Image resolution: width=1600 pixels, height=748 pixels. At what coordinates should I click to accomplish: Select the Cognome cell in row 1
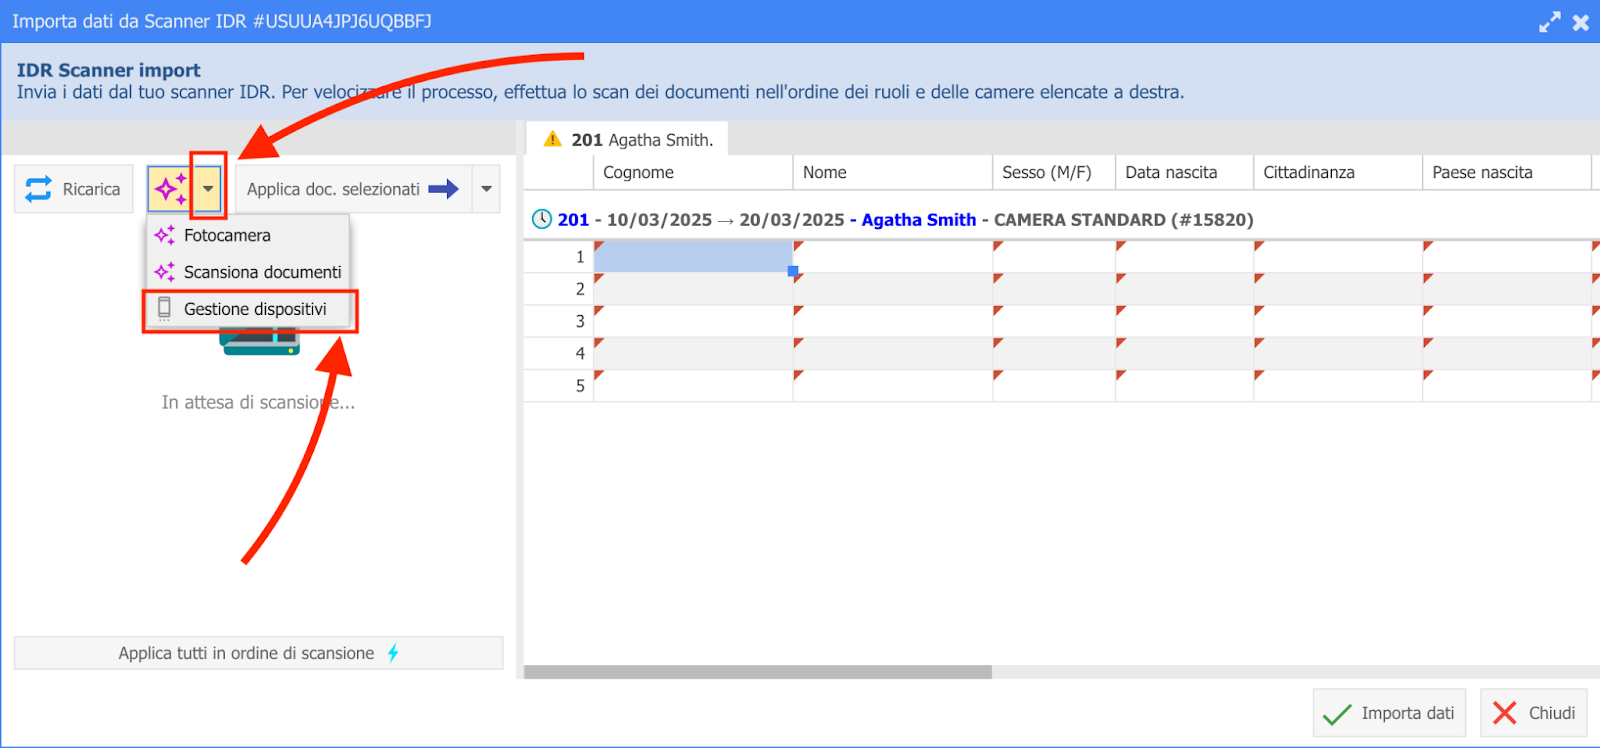pos(692,257)
